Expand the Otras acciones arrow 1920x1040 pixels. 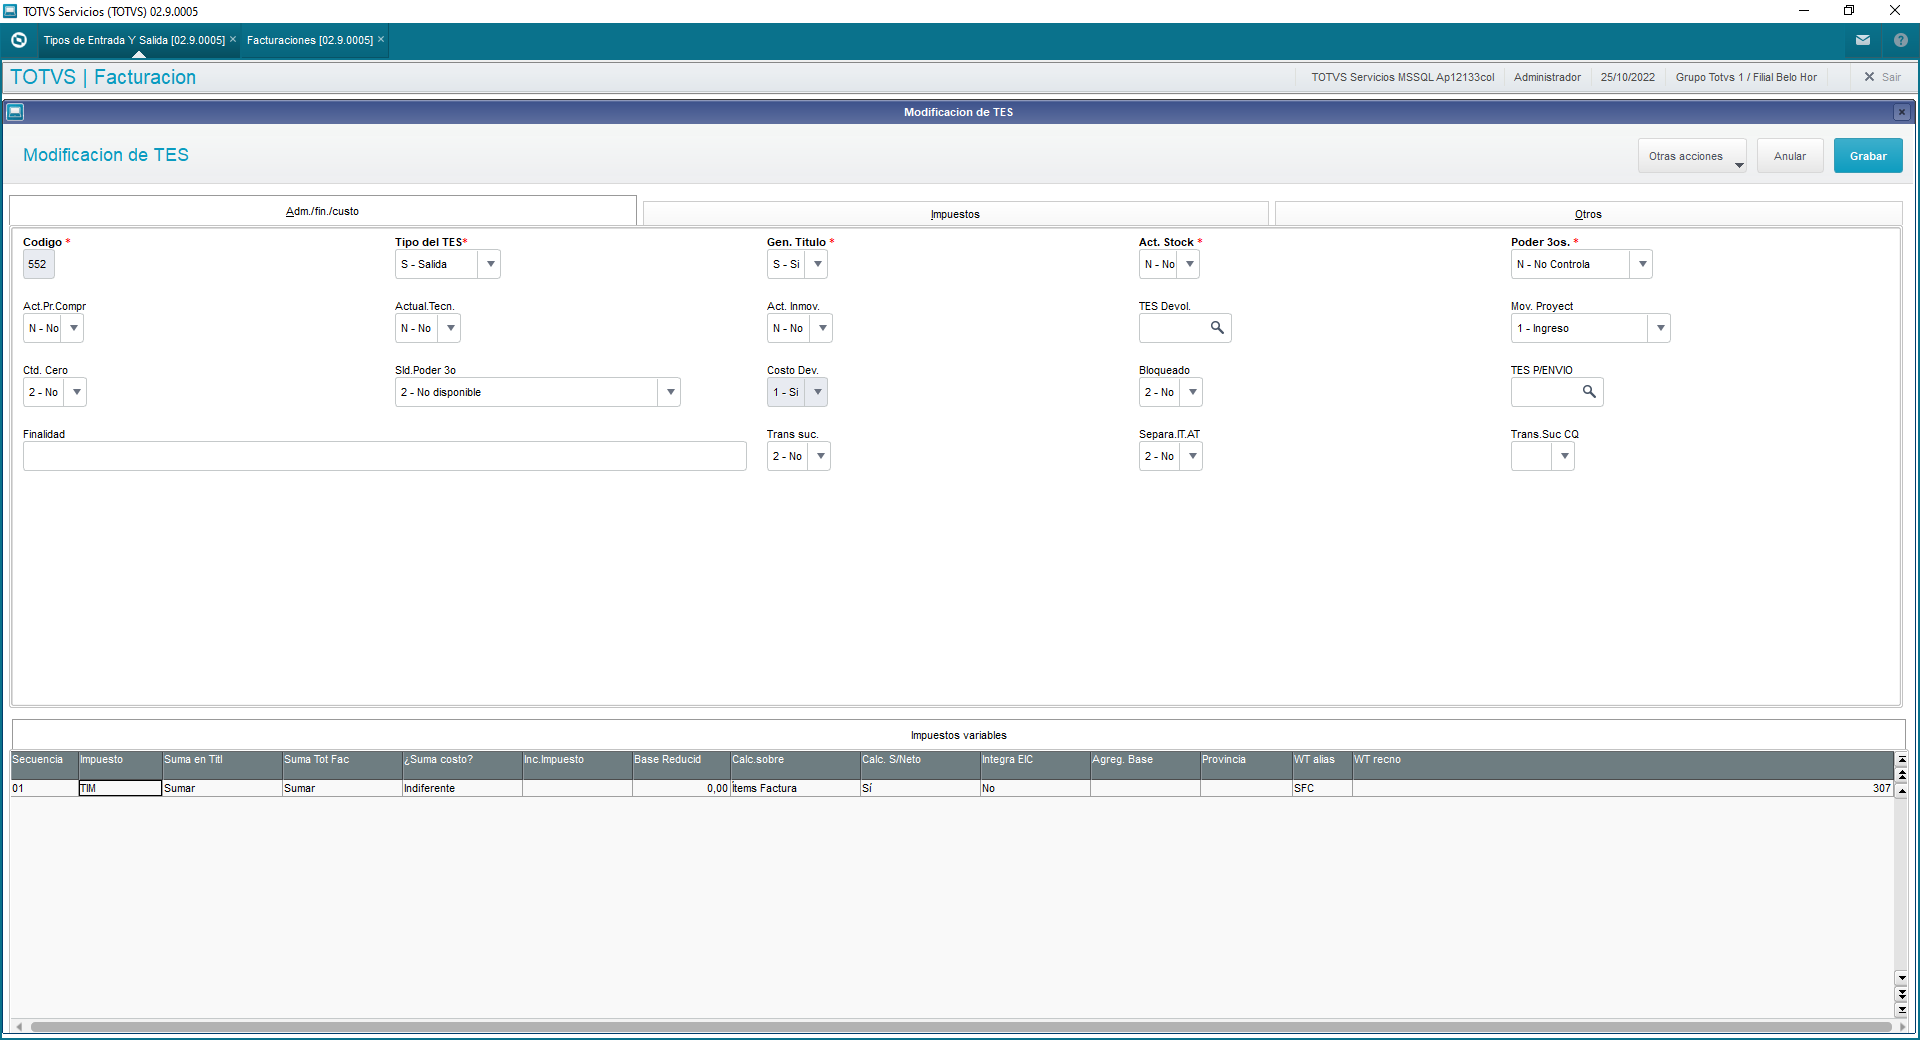pyautogui.click(x=1739, y=165)
